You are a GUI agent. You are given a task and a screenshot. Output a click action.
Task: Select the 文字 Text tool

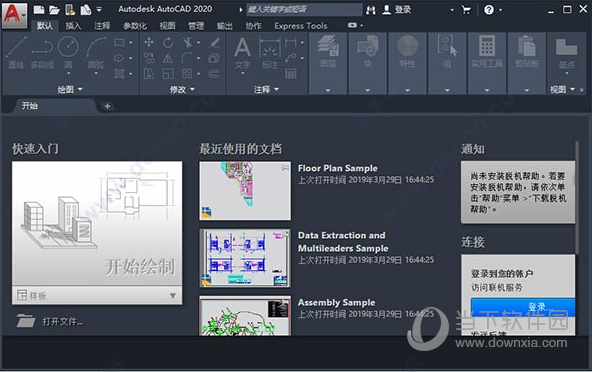(x=242, y=53)
